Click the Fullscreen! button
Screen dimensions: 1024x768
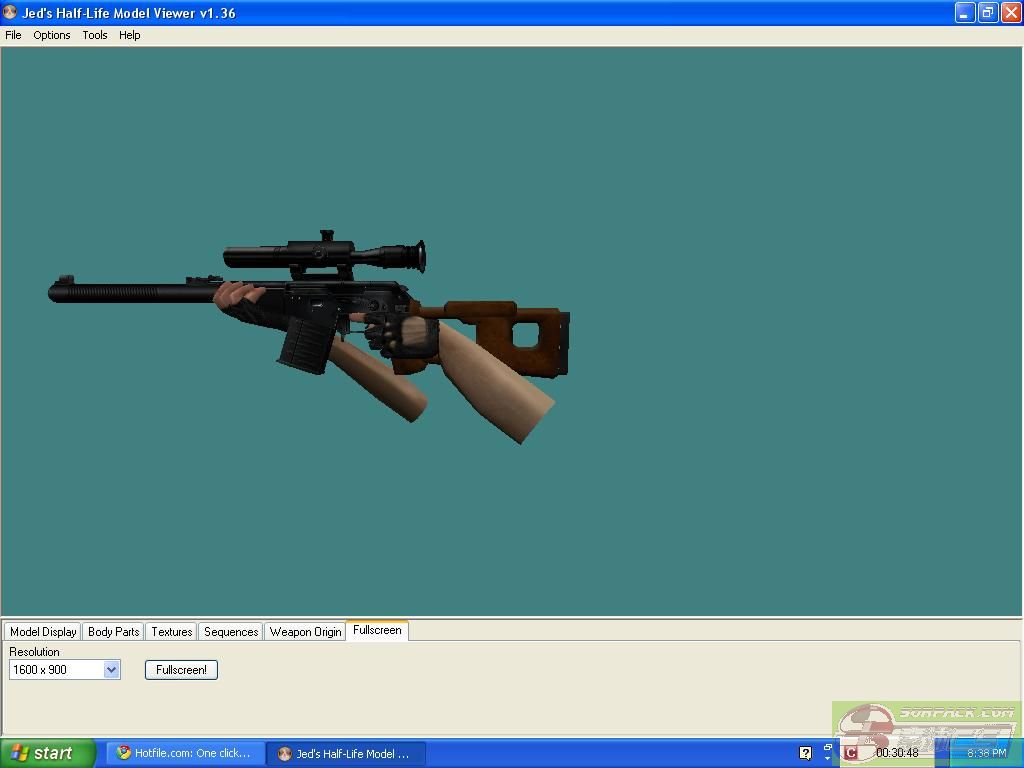(x=182, y=669)
